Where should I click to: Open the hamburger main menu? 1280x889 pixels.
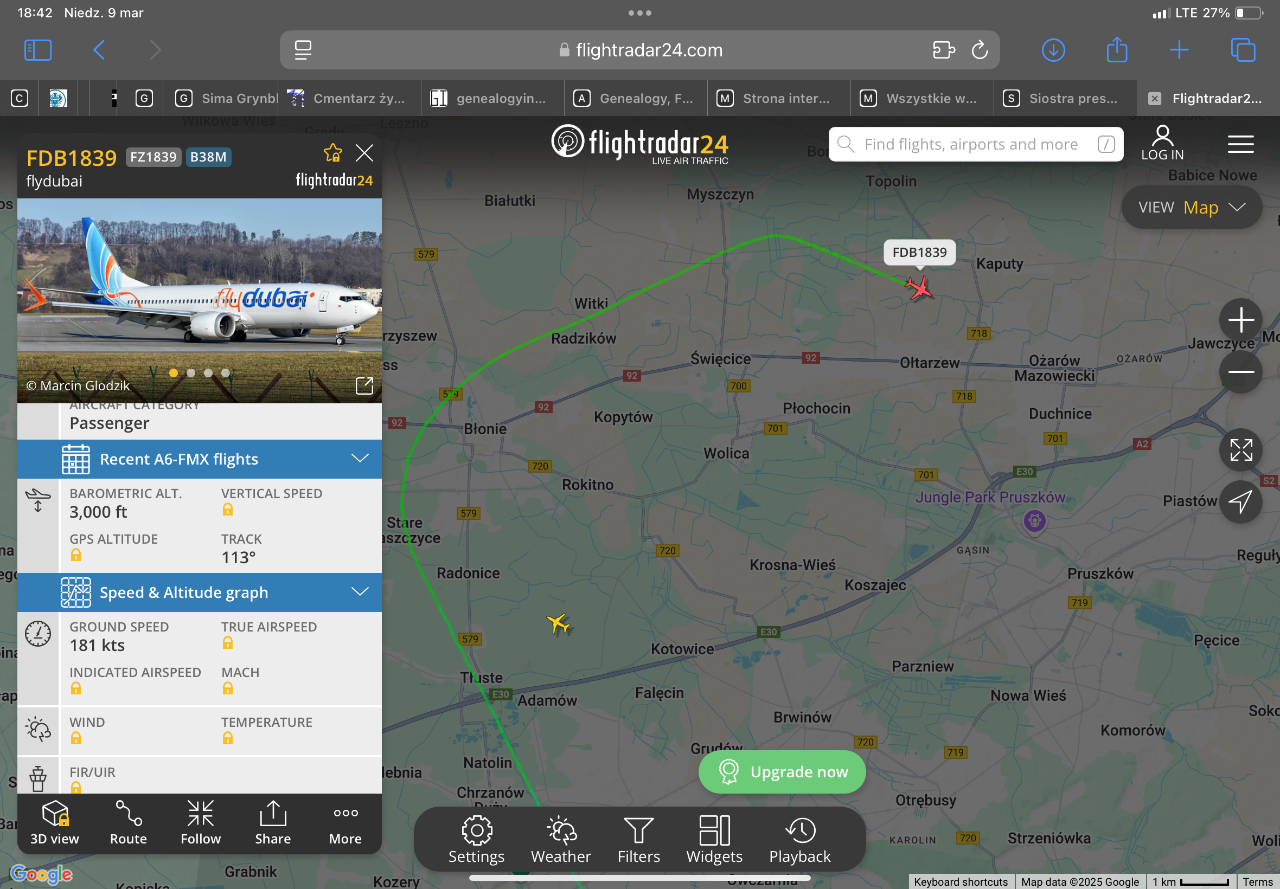pyautogui.click(x=1241, y=144)
